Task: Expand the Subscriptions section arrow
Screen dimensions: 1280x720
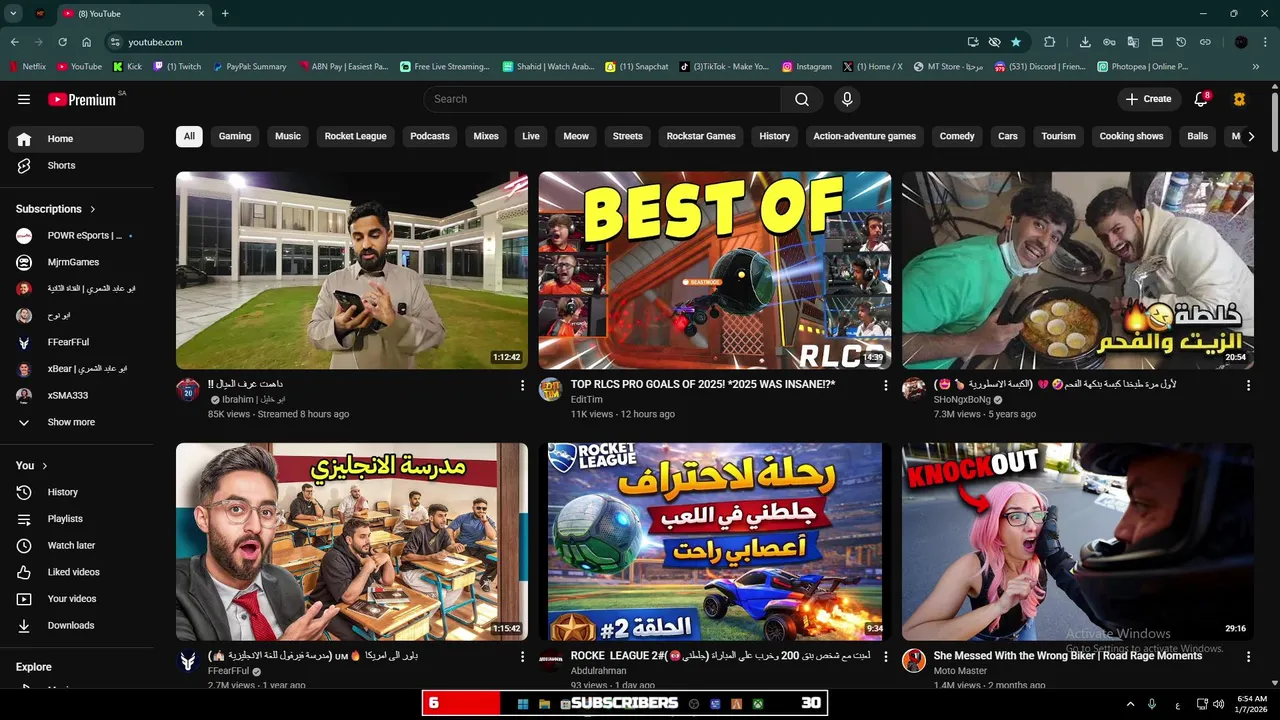Action: point(93,209)
